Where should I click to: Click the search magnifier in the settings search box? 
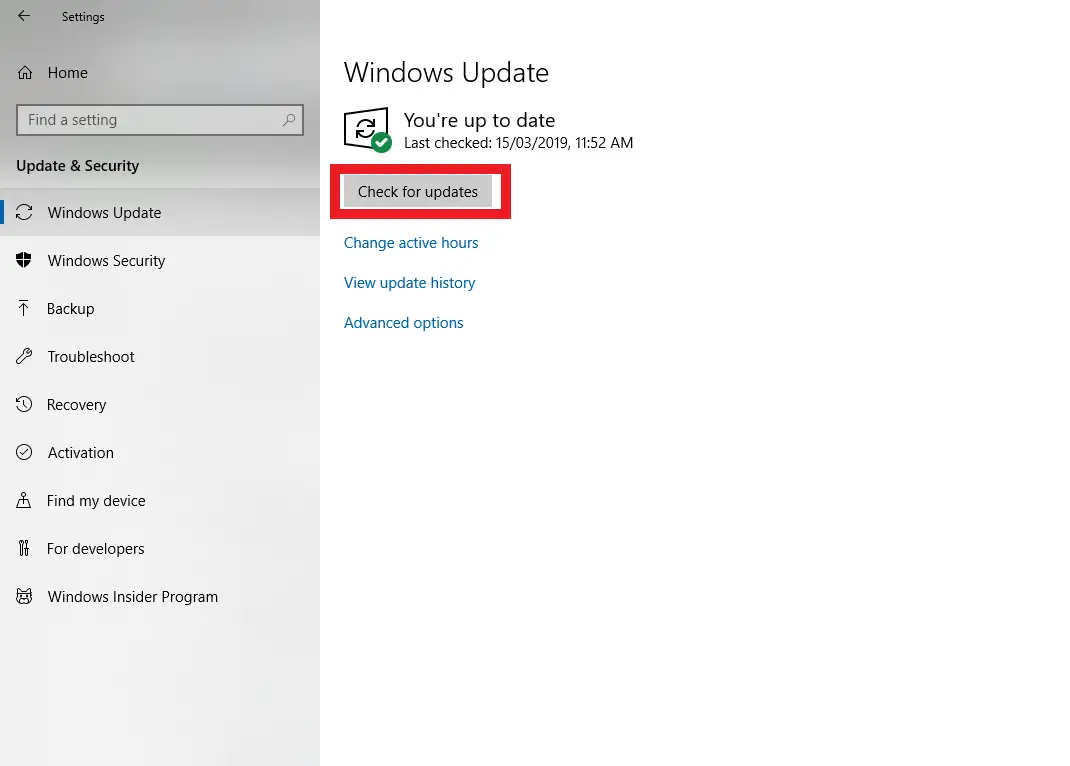point(289,119)
